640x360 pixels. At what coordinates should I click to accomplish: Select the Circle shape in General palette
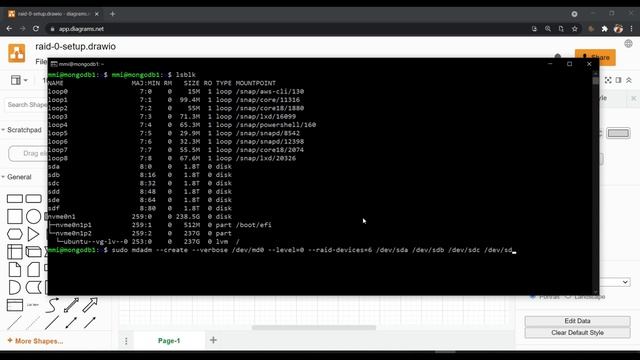click(33, 216)
